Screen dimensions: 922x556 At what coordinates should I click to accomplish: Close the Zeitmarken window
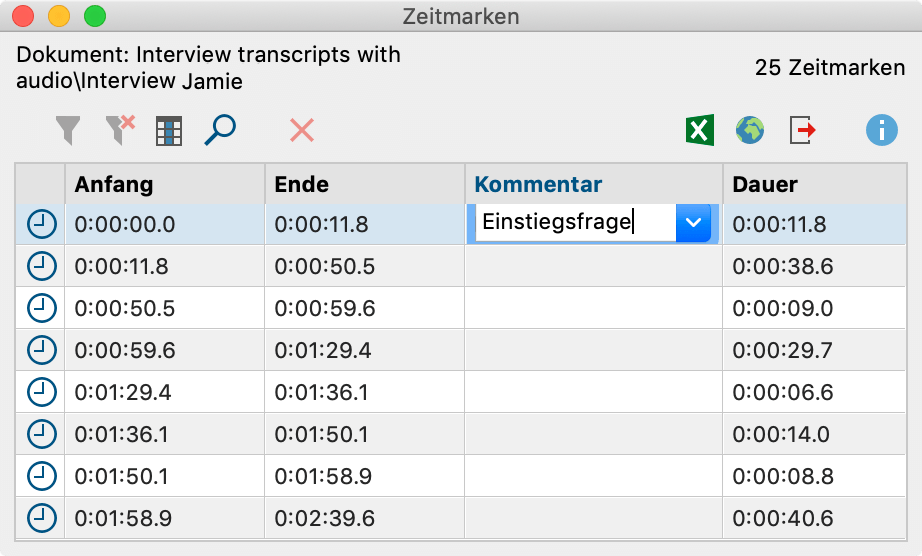tap(23, 16)
